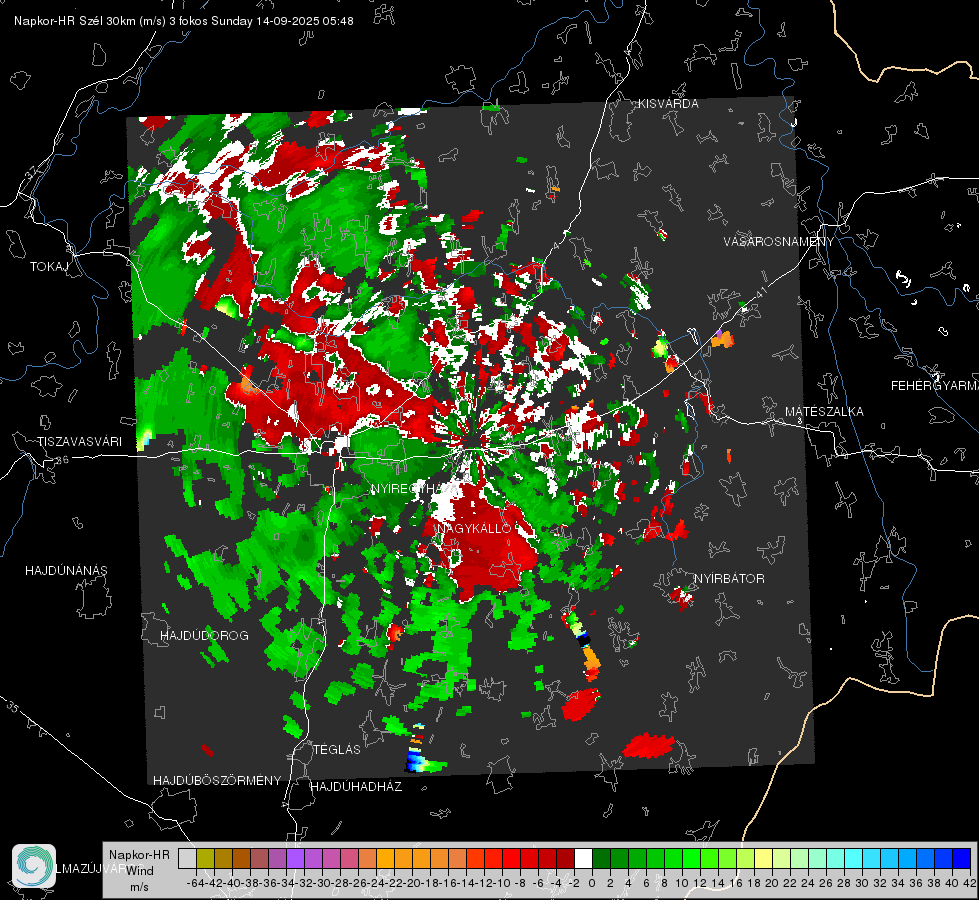The height and width of the screenshot is (900, 979).
Task: Click the FEHÉRGYARMAT label at the right edge
Action: (x=935, y=385)
